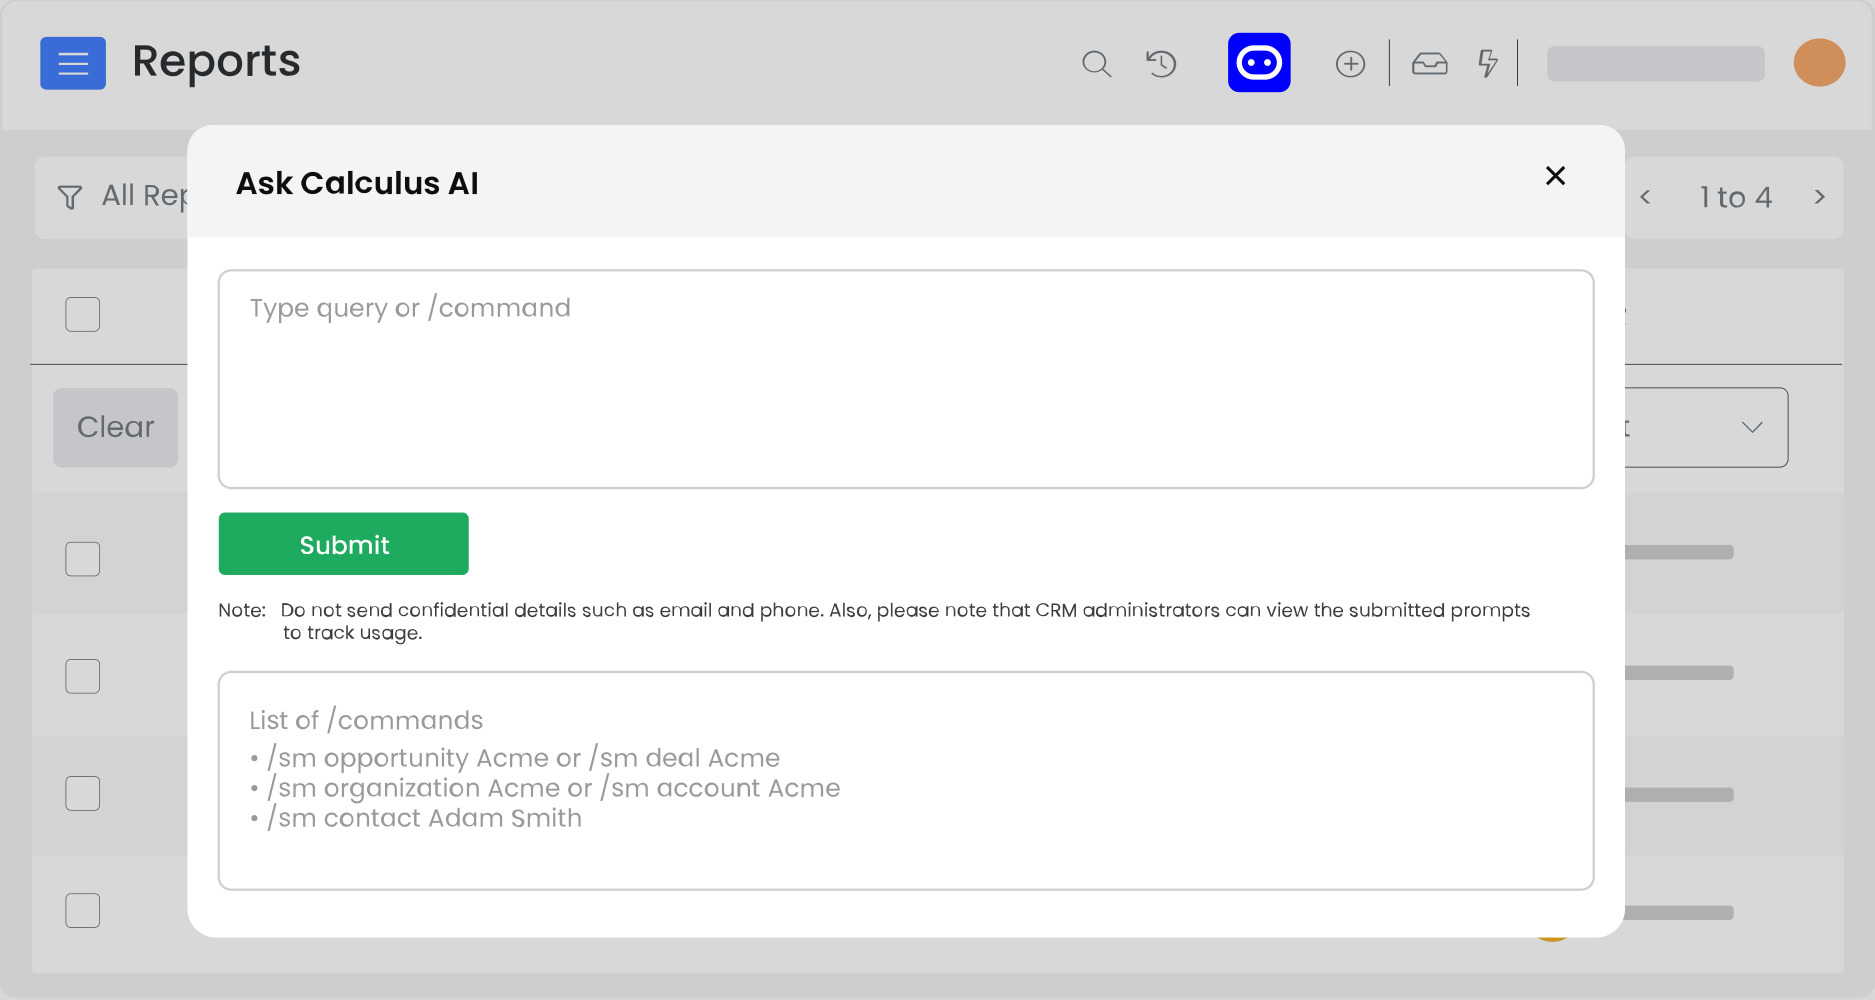The width and height of the screenshot is (1875, 1000).
Task: Click the /sm contact Adam Smith command
Action: 416,818
